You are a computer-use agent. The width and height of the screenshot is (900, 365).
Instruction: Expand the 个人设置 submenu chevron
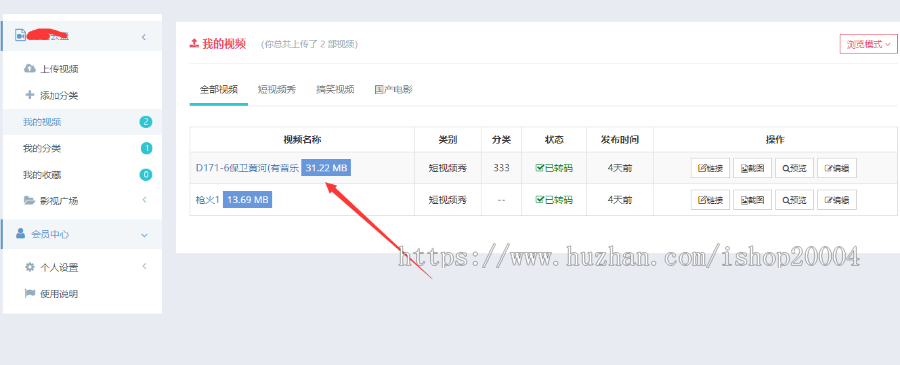[x=145, y=266]
